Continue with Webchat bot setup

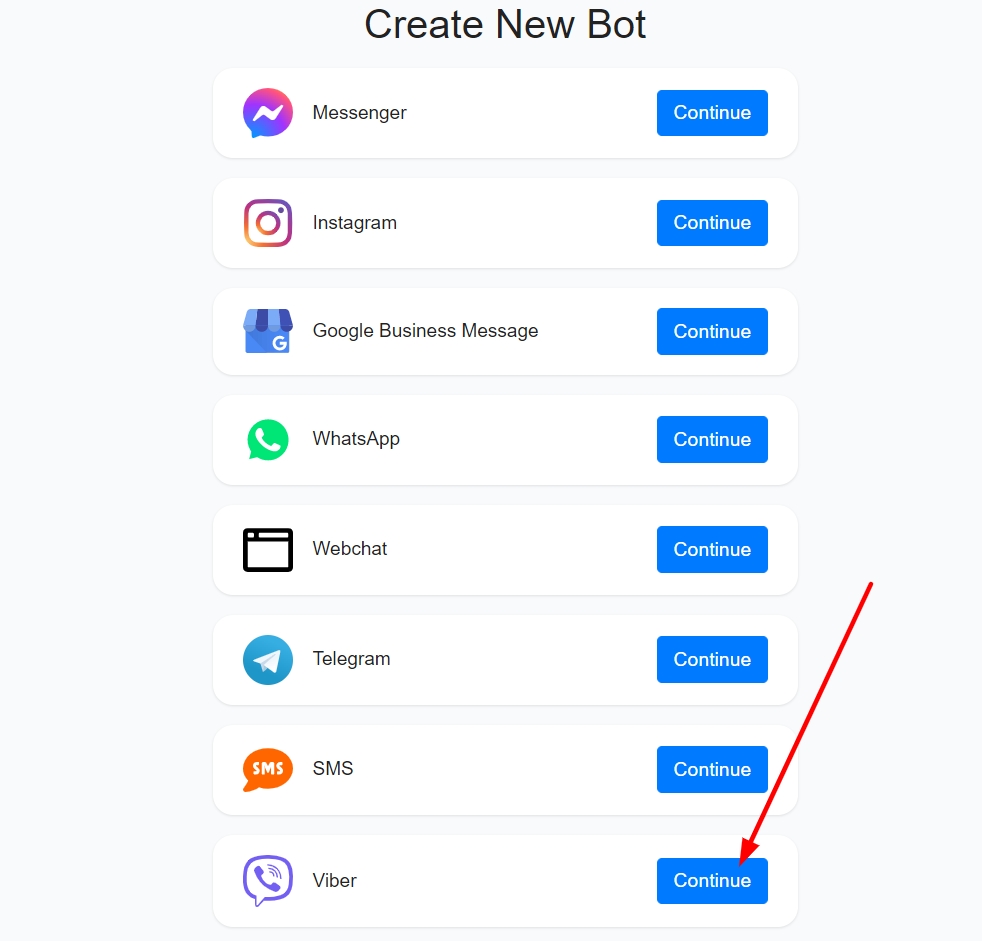point(712,550)
